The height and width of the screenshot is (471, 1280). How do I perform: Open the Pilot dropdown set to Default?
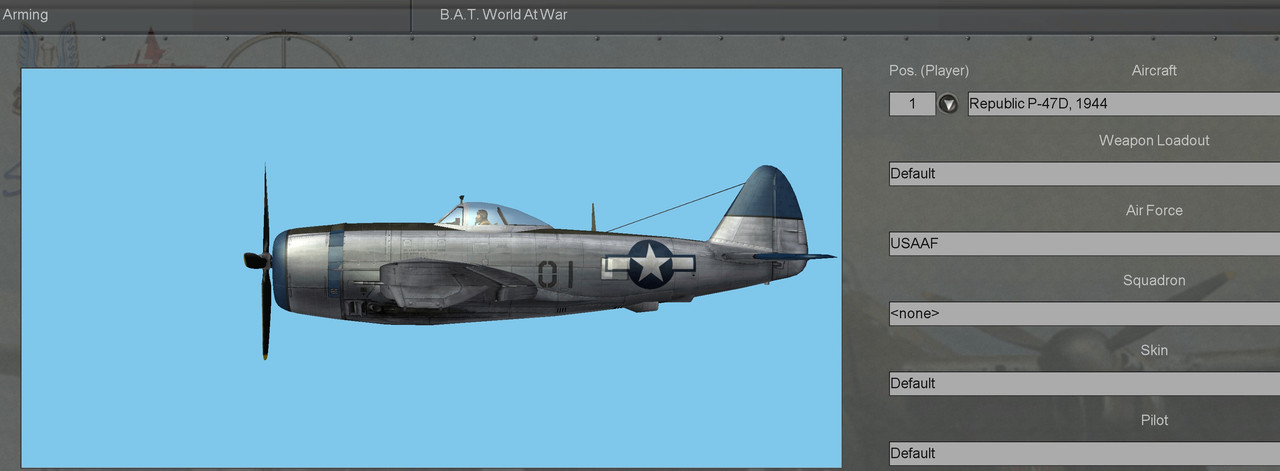pos(1084,454)
